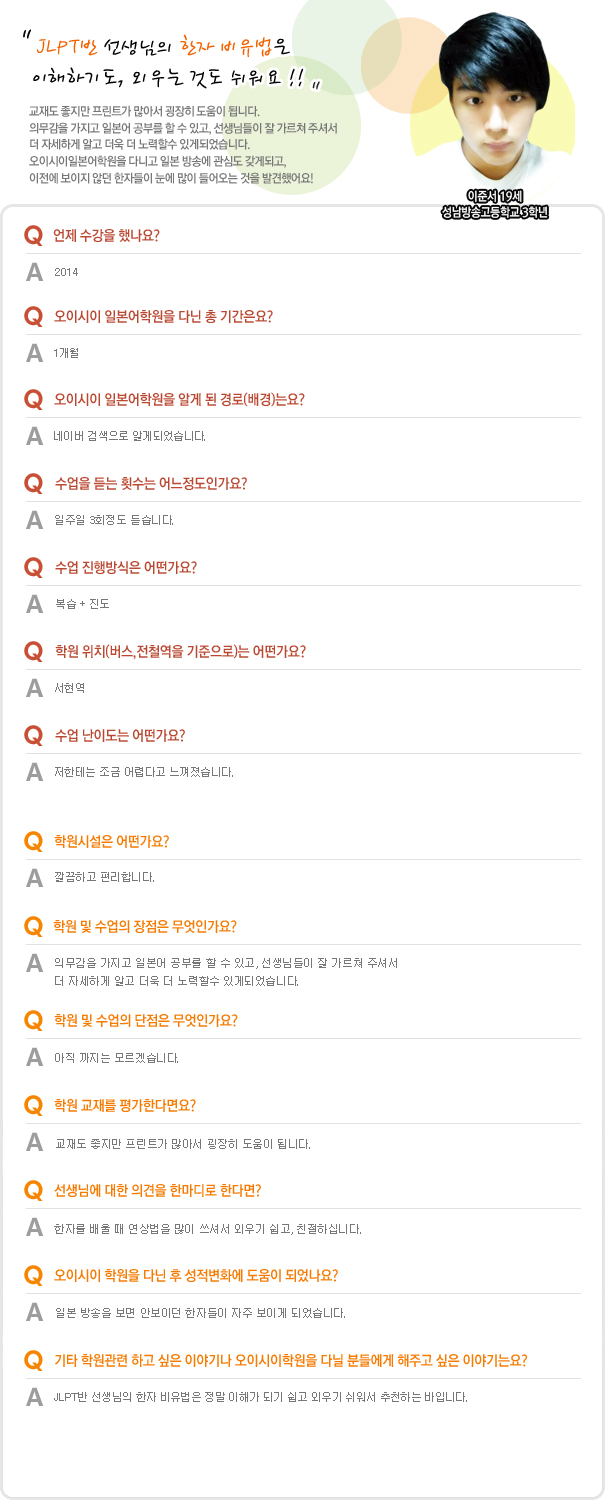Click the A icon next to '아직 까지는 모르겠습니다.'
This screenshot has height=1500, width=605.
click(x=34, y=1057)
